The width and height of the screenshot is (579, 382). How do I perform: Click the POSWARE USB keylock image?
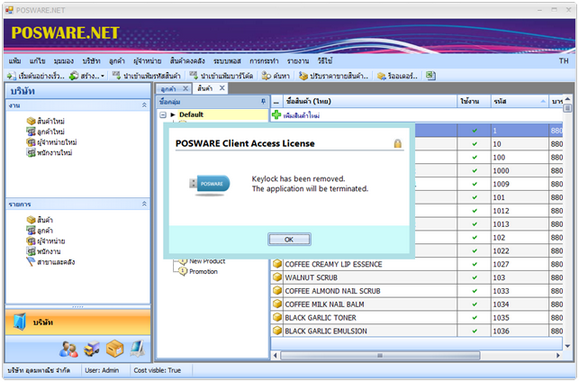(210, 185)
